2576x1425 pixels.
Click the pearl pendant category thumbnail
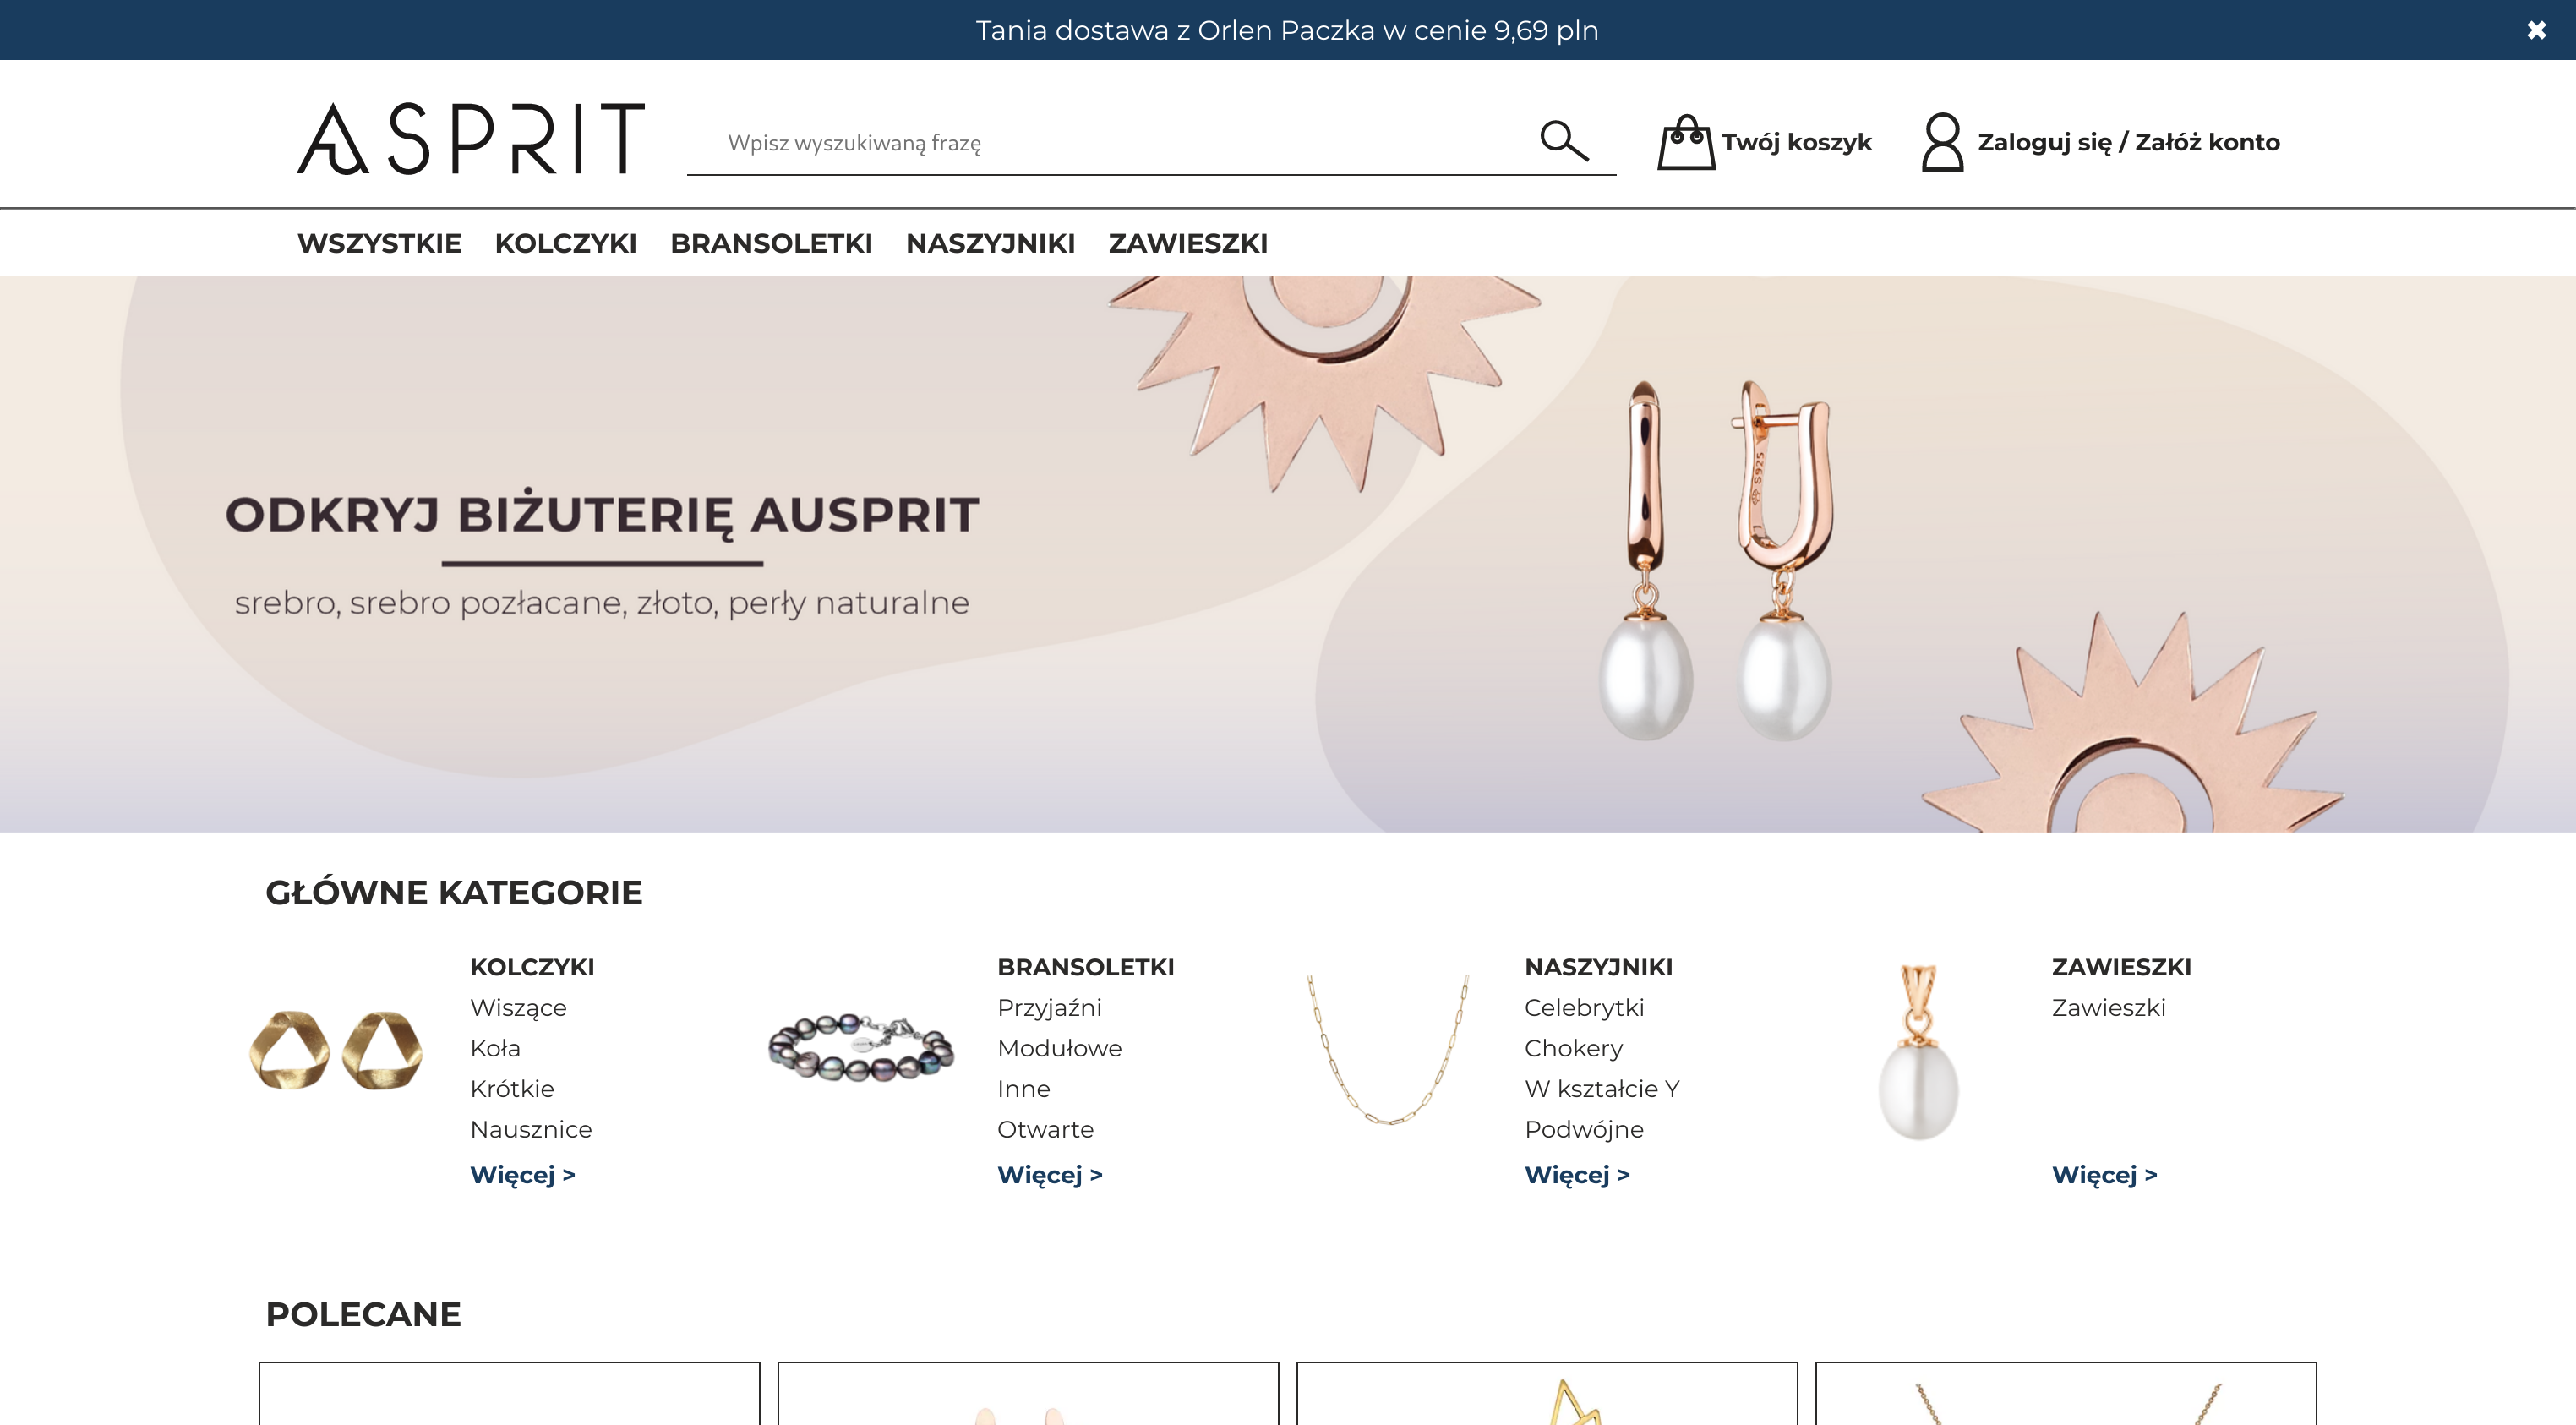(x=1918, y=1052)
